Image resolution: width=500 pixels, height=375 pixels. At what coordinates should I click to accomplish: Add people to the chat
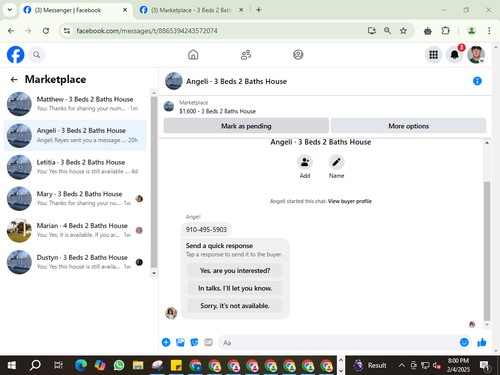click(x=305, y=162)
